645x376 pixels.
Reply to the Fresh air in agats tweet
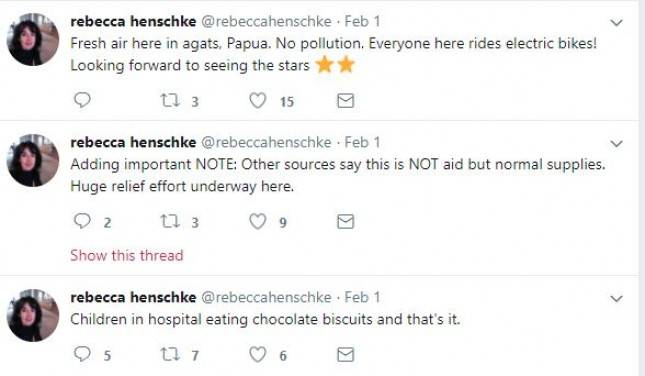(82, 100)
